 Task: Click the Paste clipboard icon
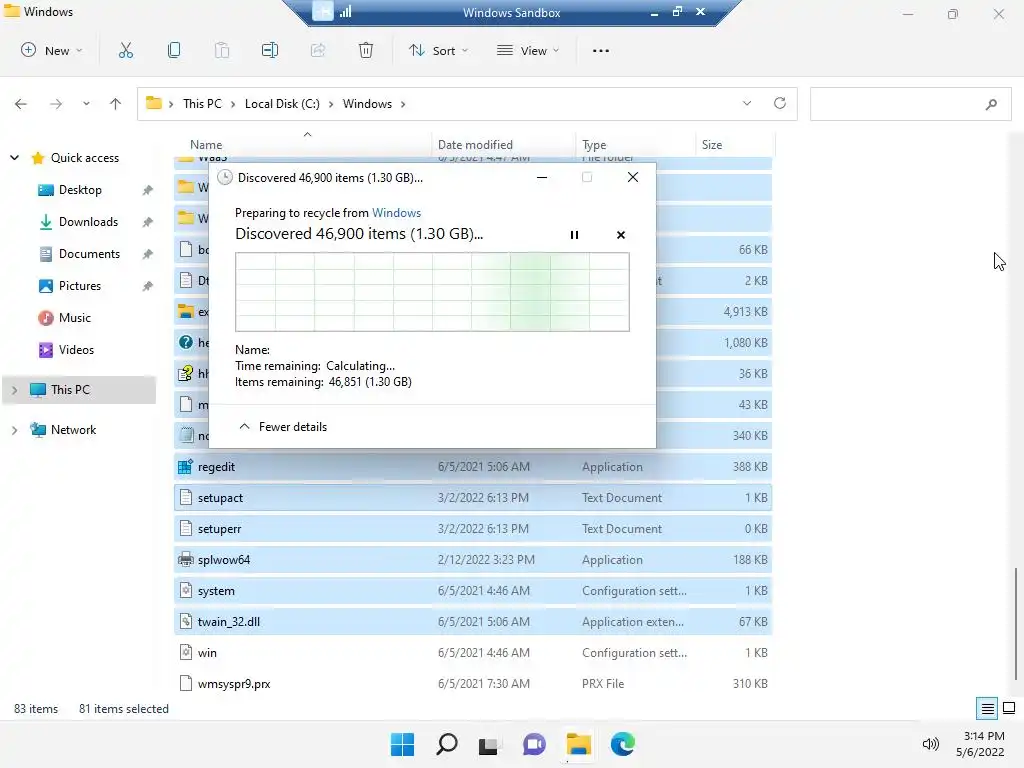click(222, 50)
